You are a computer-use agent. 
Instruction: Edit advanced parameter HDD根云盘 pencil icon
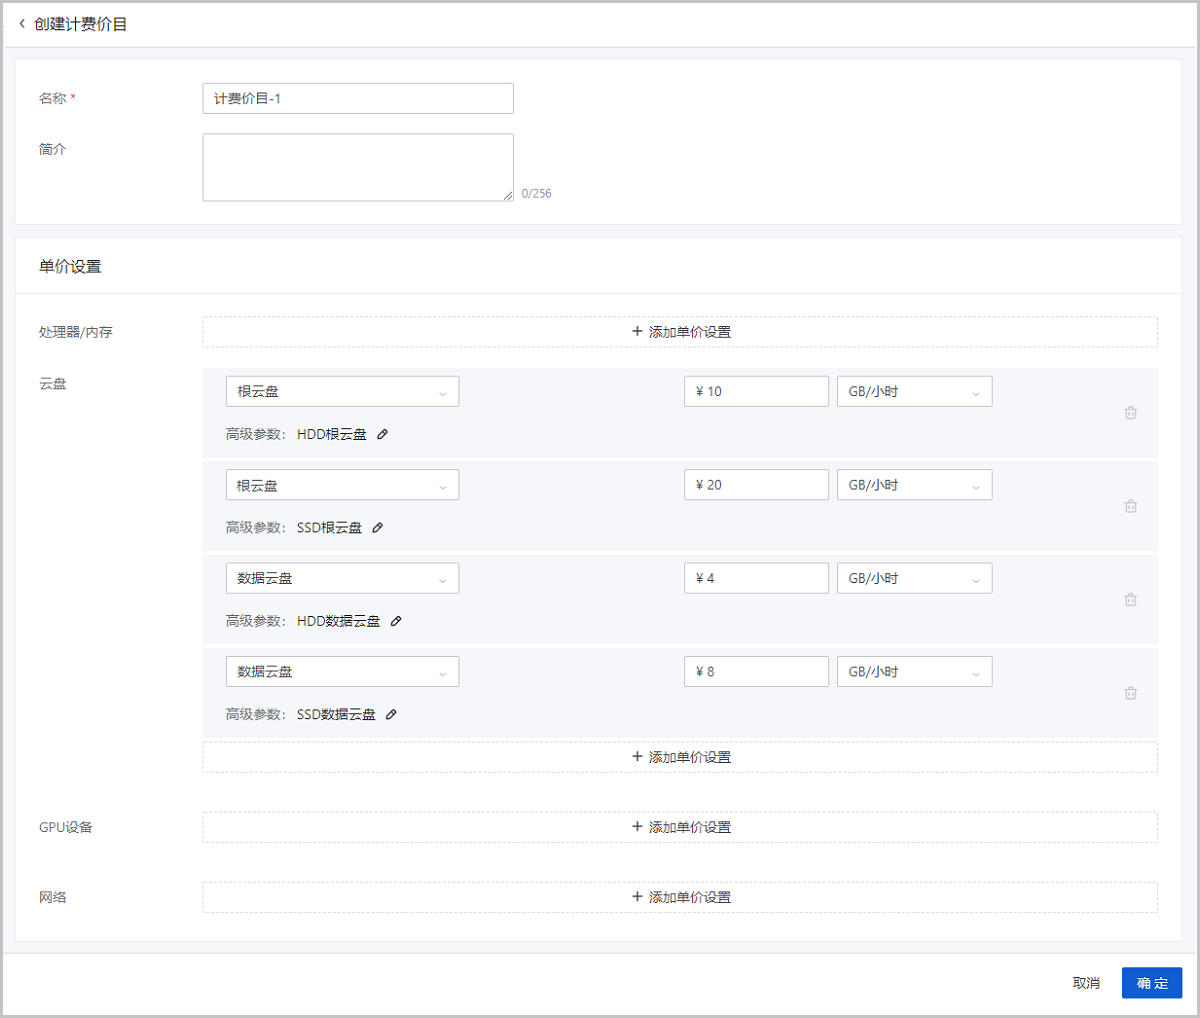click(x=383, y=435)
